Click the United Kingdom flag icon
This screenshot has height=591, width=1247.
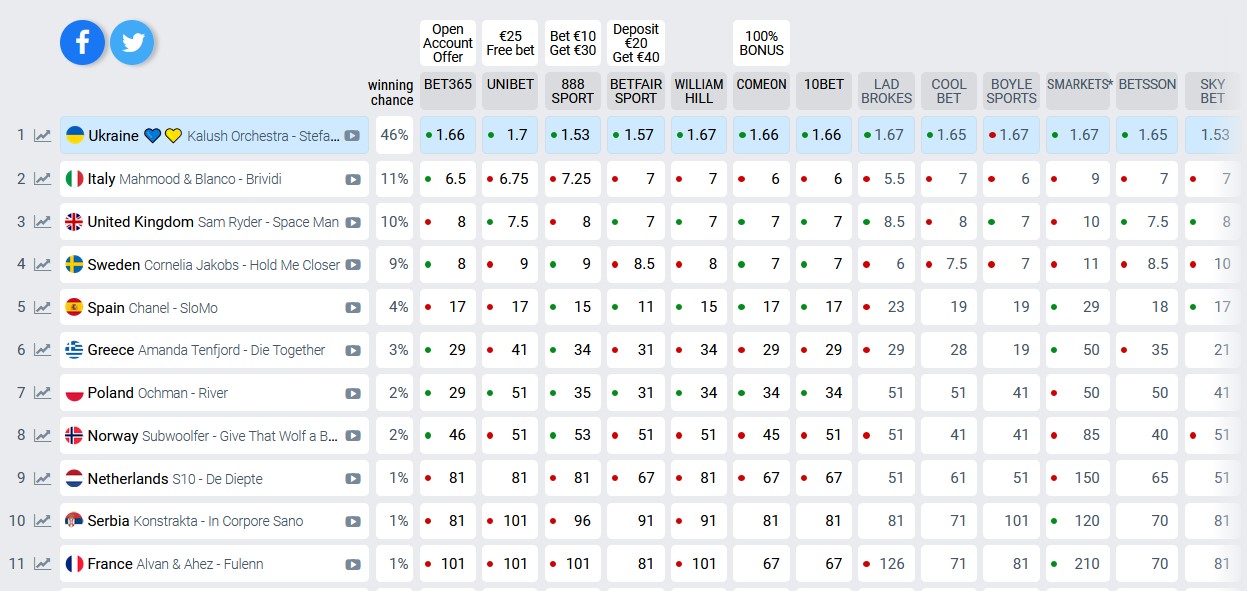pyautogui.click(x=74, y=222)
